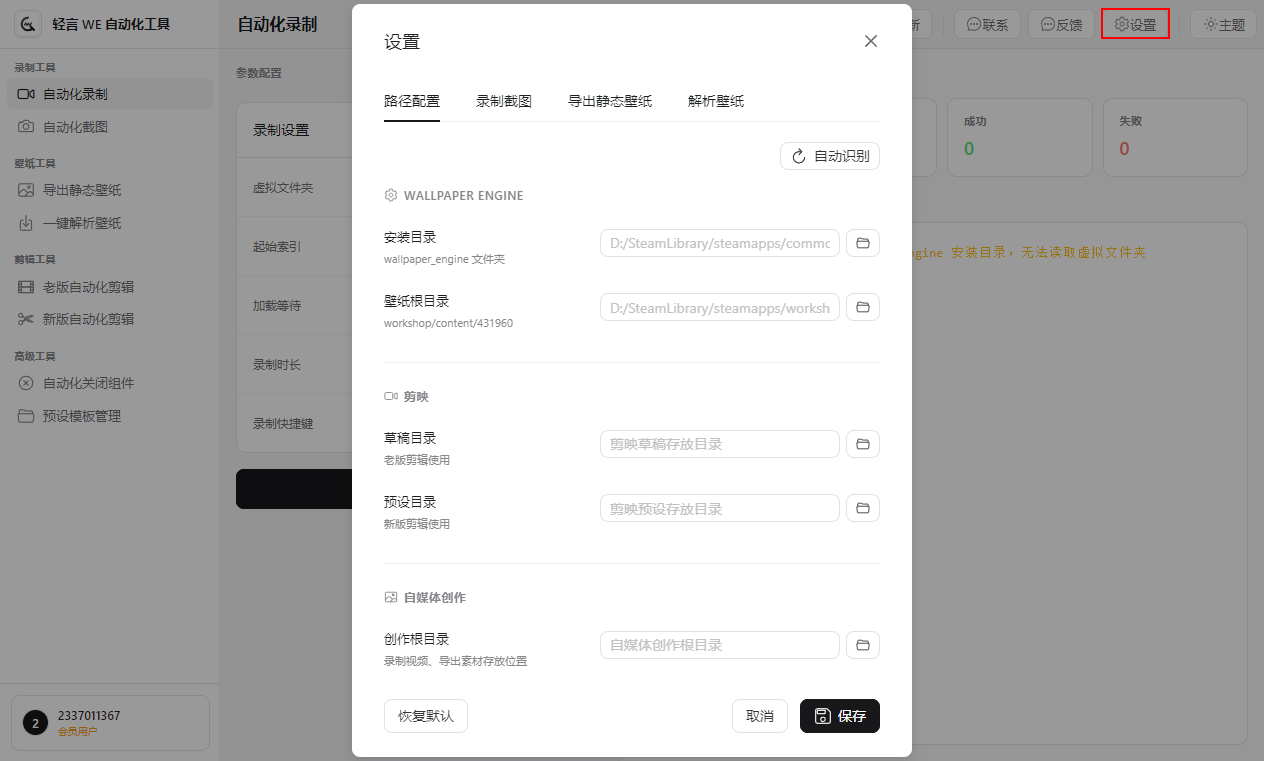Click the 剪映草稿存放目录 input field
The width and height of the screenshot is (1264, 761).
pyautogui.click(x=719, y=444)
